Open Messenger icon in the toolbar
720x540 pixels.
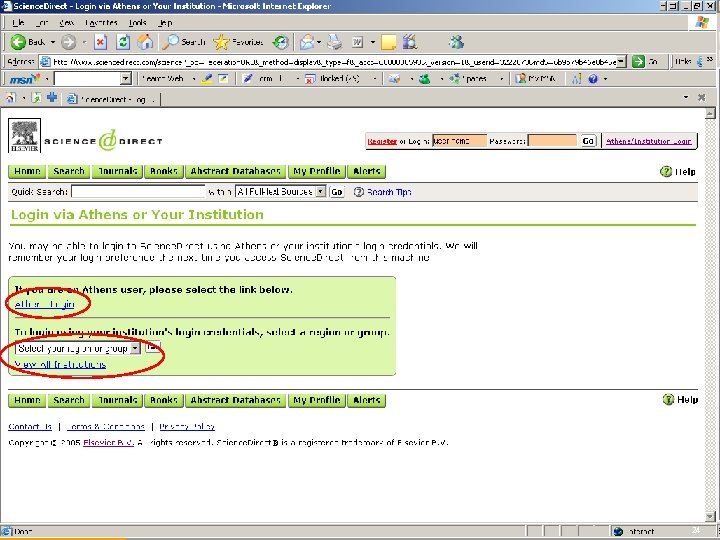456,42
